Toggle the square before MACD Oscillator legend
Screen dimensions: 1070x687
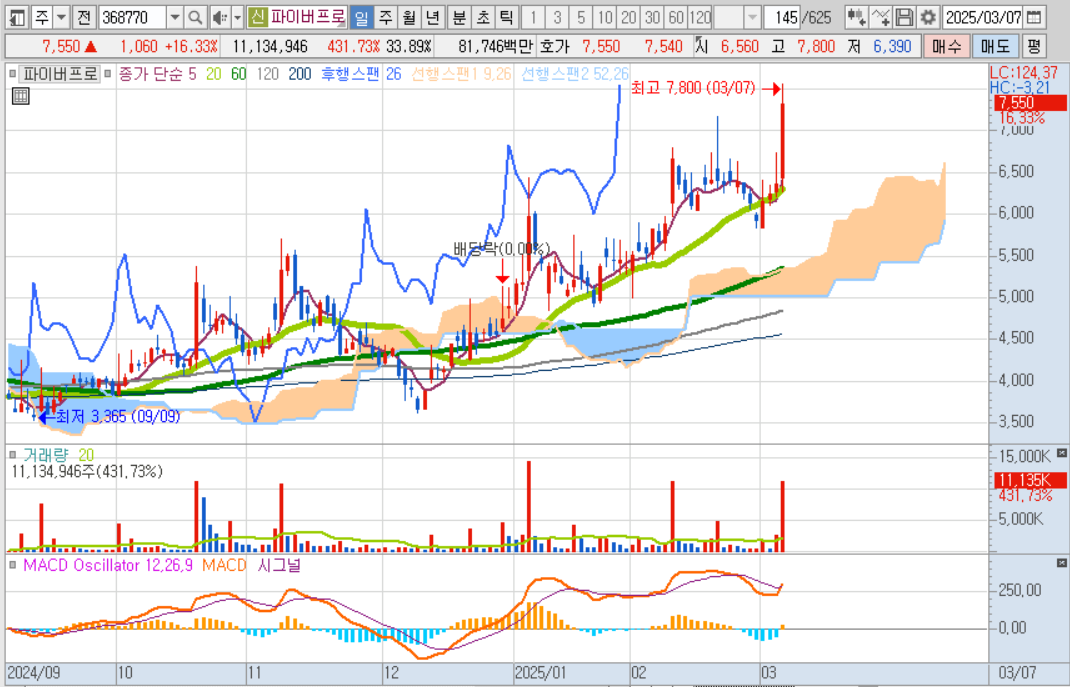pos(12,565)
